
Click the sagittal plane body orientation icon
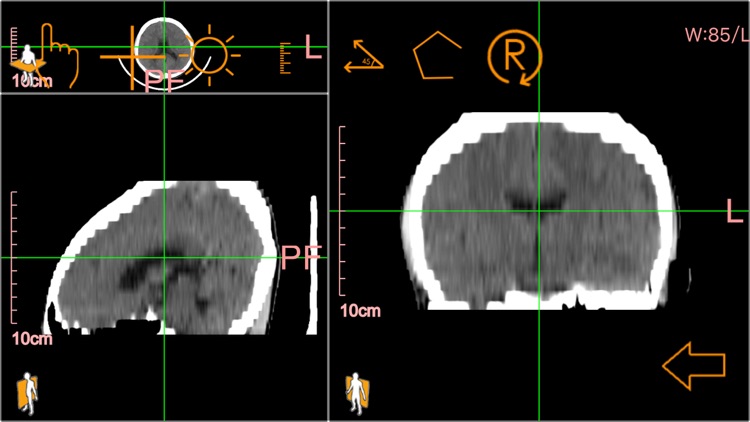coord(27,394)
